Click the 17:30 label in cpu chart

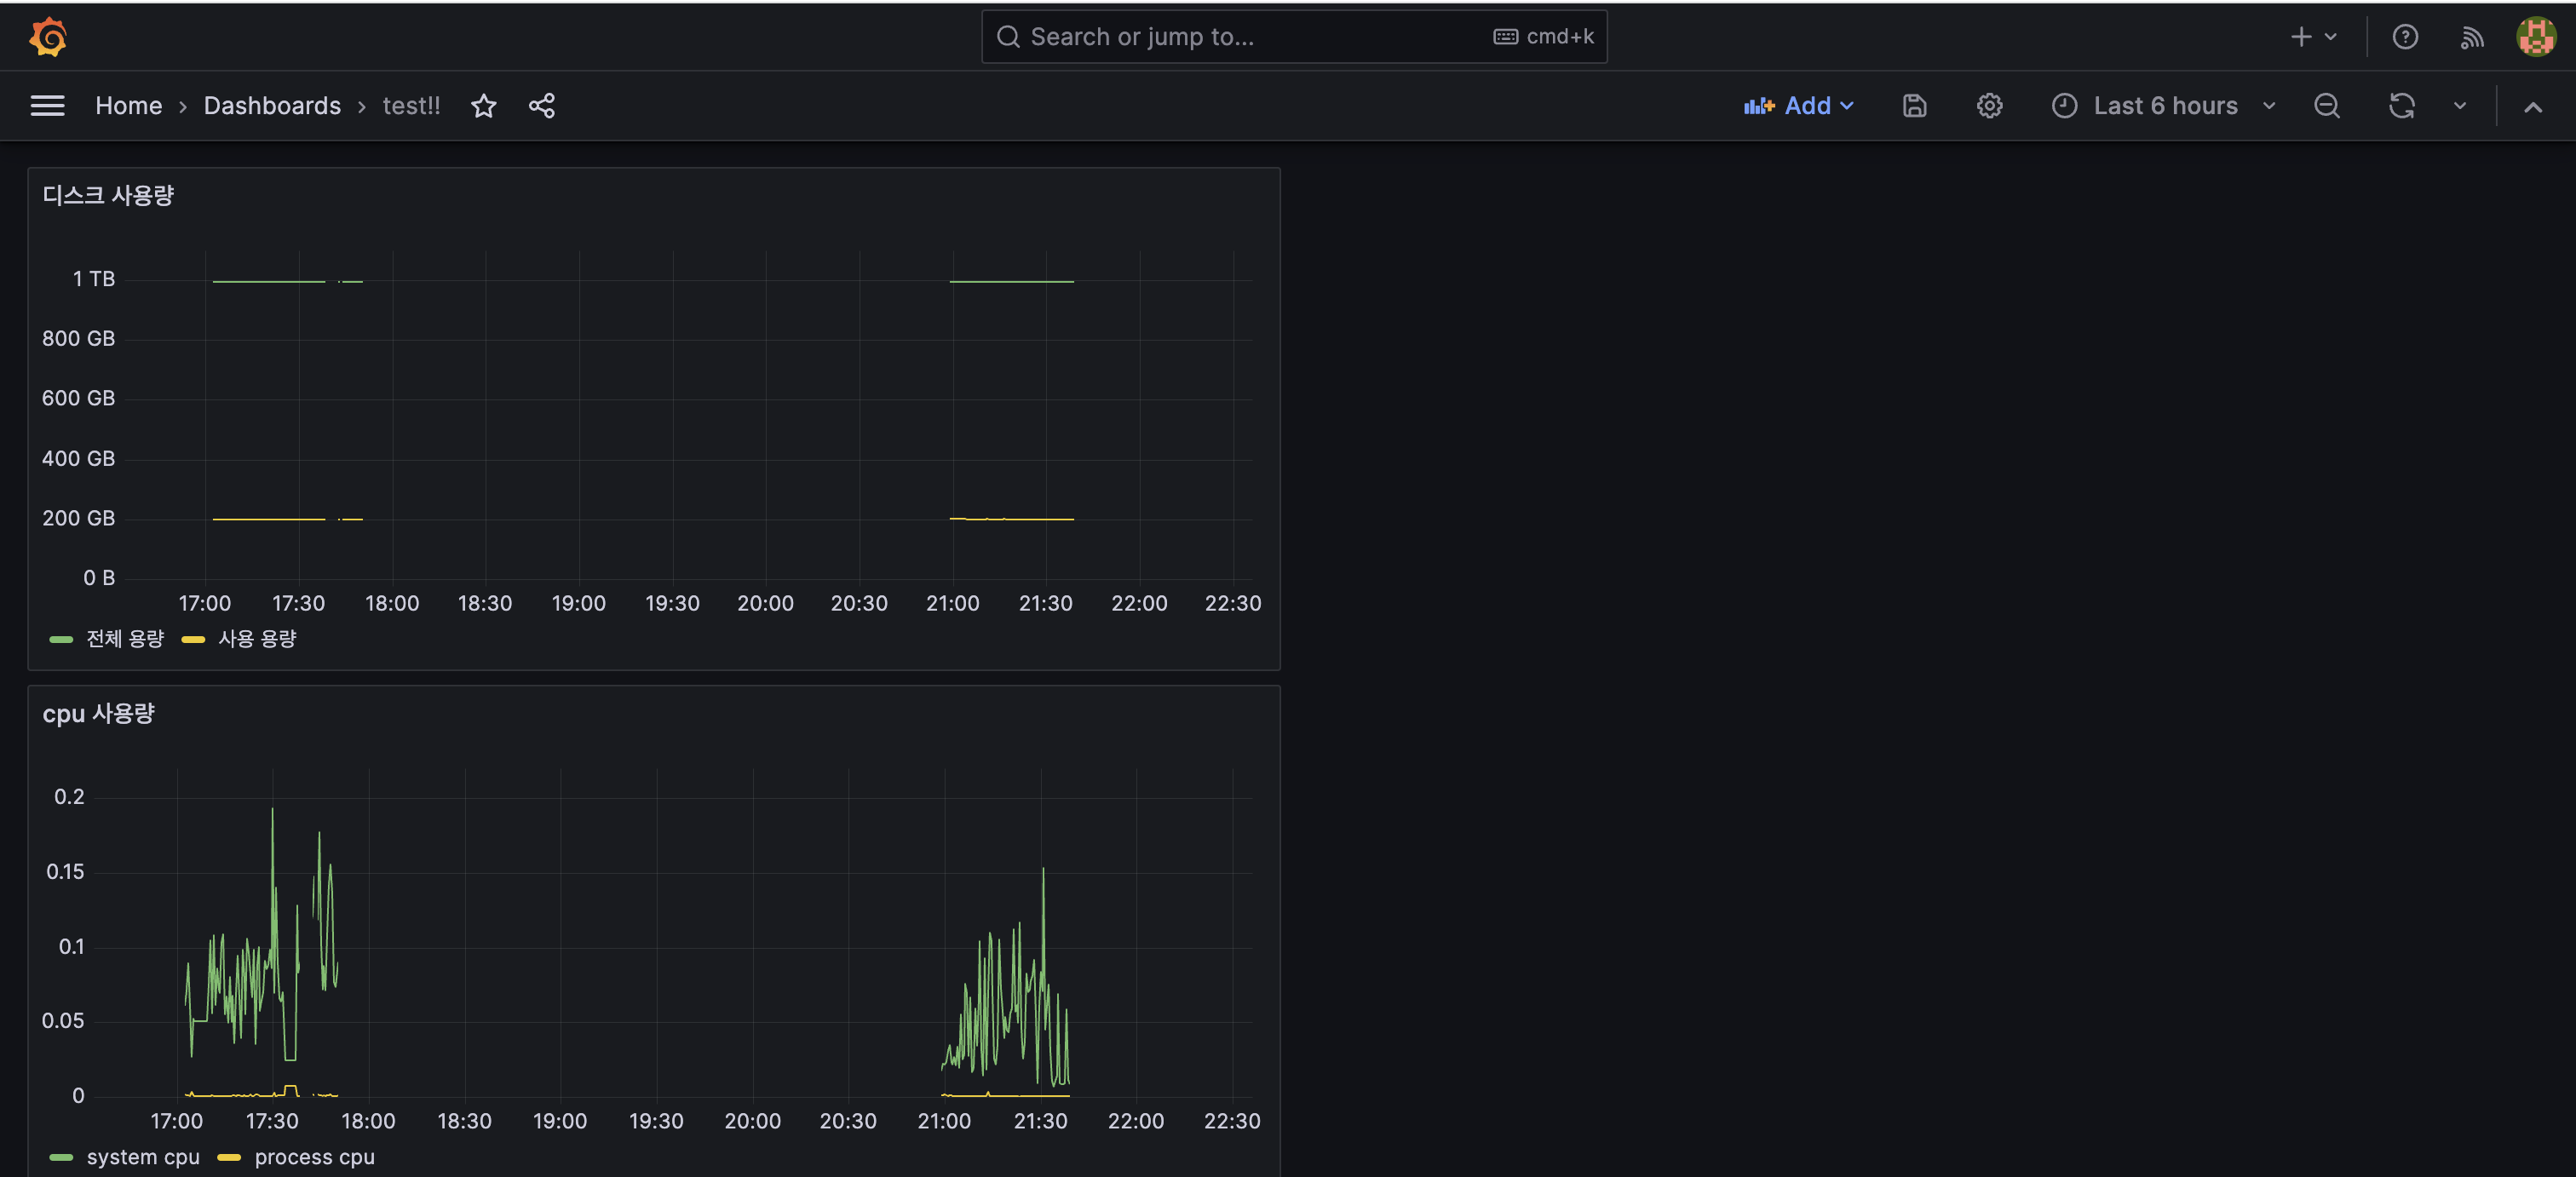pyautogui.click(x=272, y=1121)
